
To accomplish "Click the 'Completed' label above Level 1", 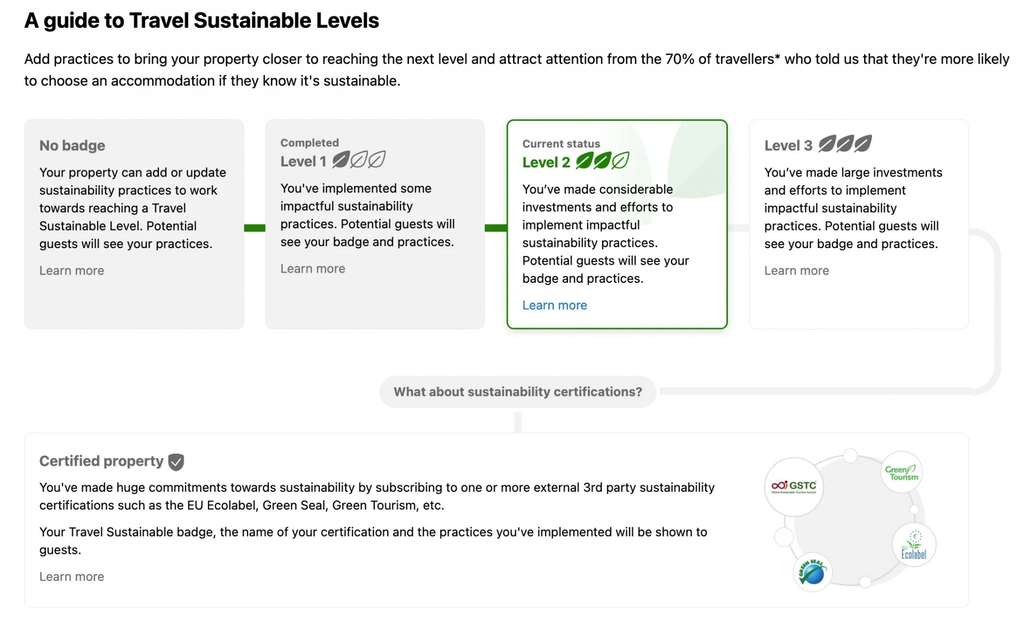I will (310, 143).
